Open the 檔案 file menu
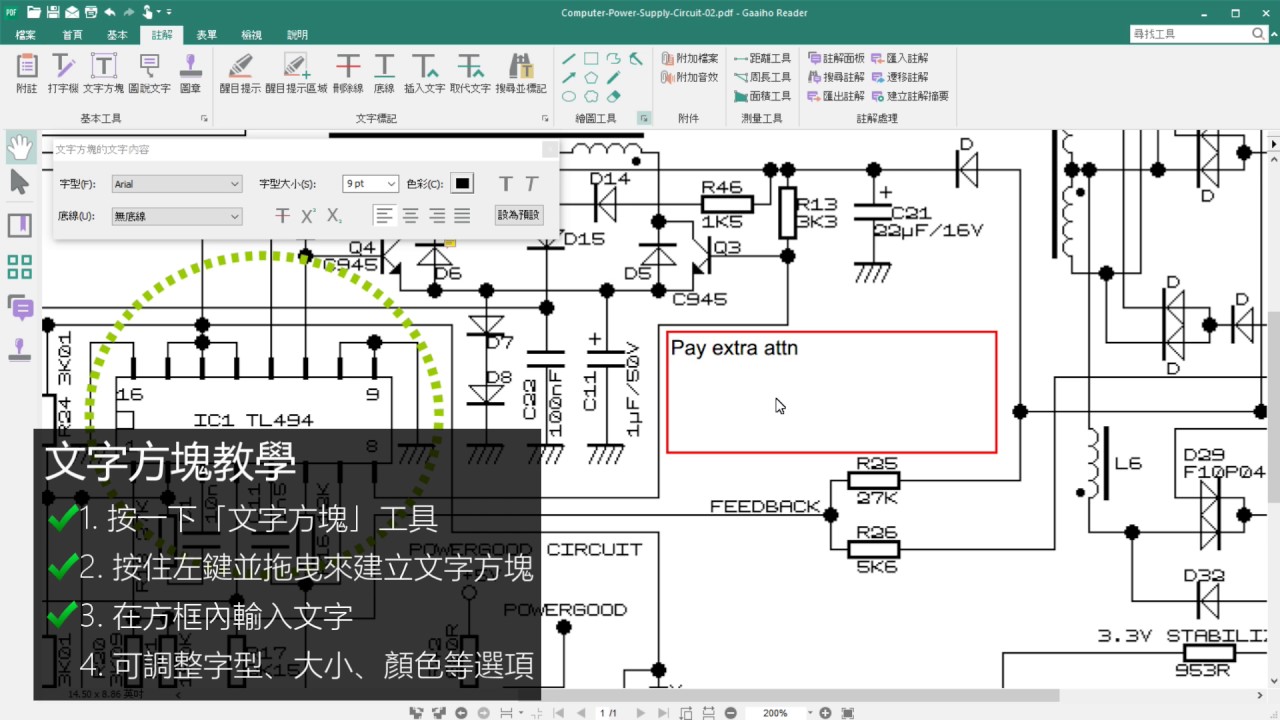 coord(26,35)
